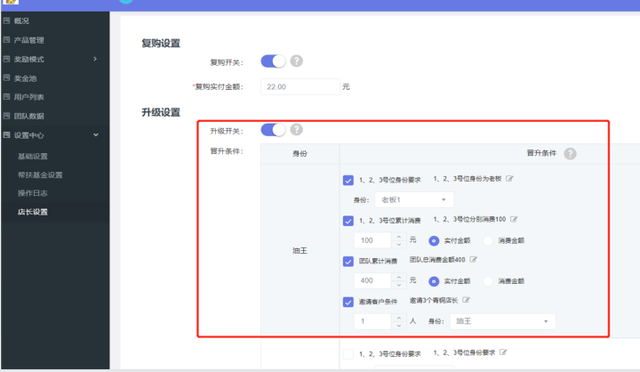The height and width of the screenshot is (372, 640).
Task: Click the 设置中心 sidebar label
Action: click(29, 135)
